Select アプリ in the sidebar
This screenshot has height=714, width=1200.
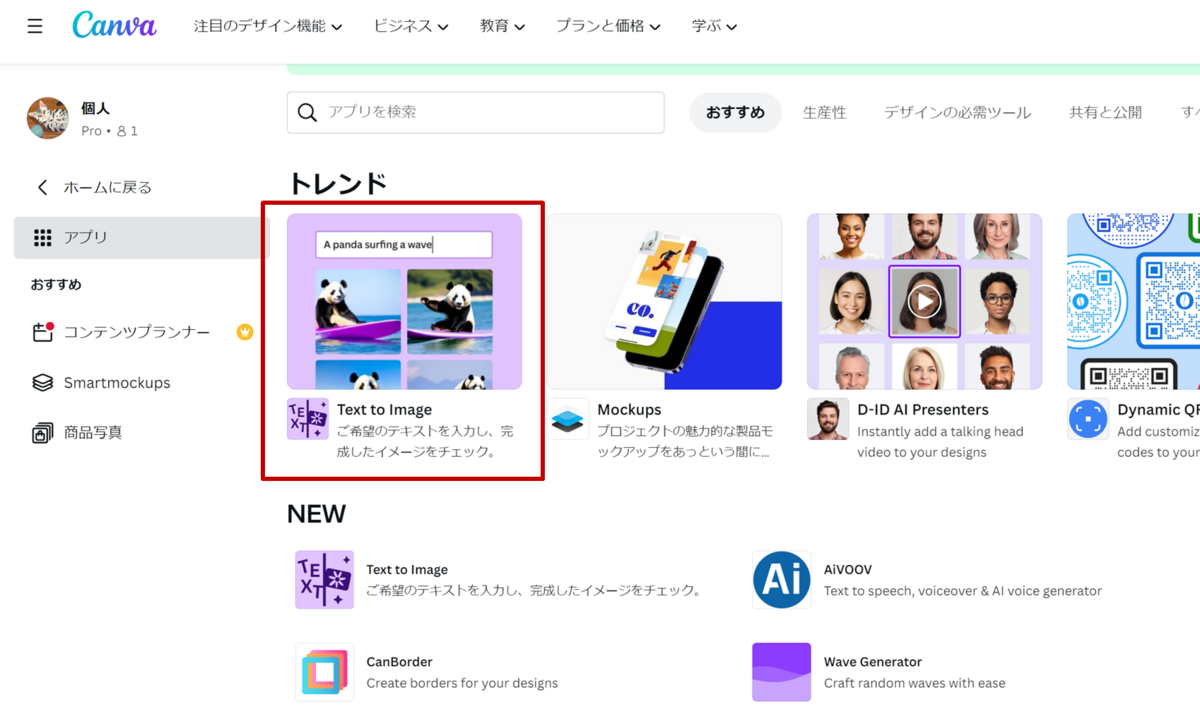[142, 237]
